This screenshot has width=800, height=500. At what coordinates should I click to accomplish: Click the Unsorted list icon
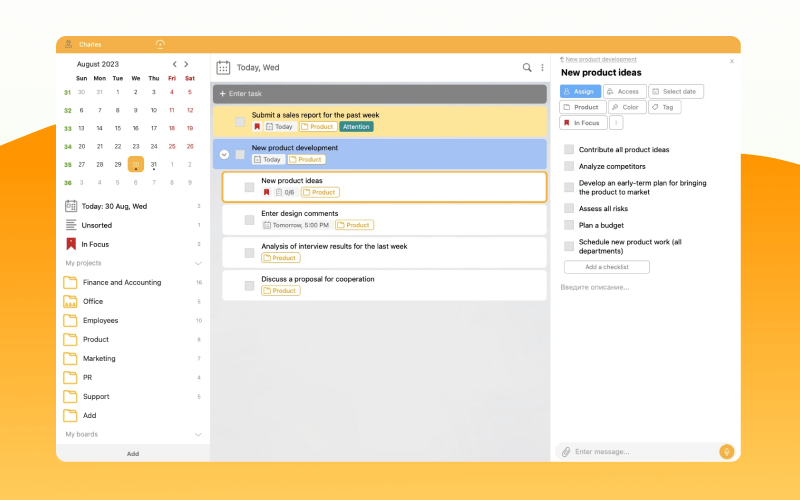pyautogui.click(x=71, y=225)
